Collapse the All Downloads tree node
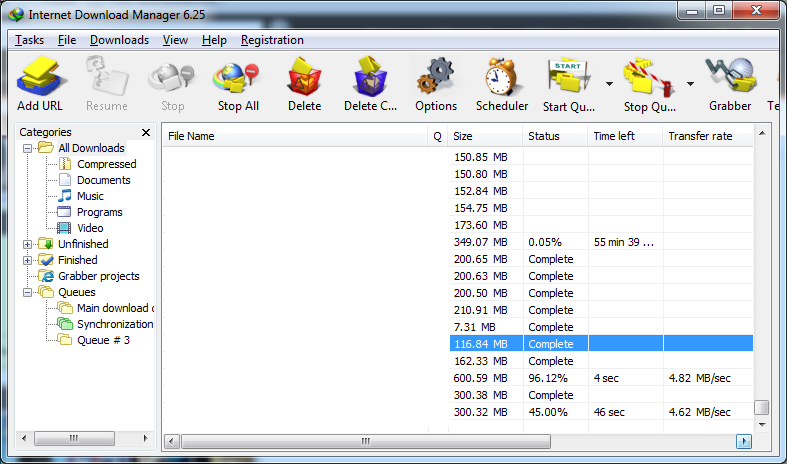 [28, 148]
